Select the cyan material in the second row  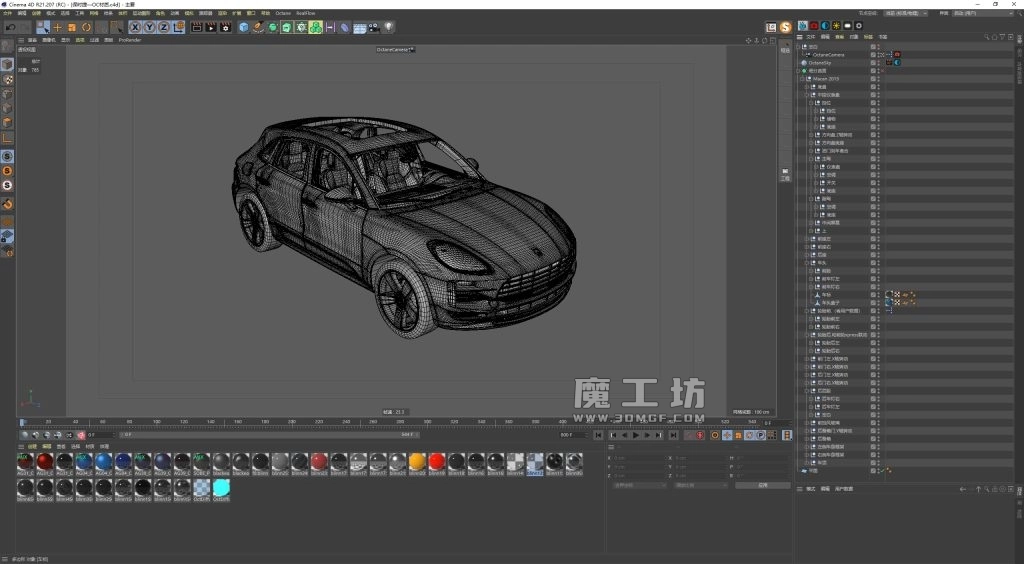coord(221,487)
